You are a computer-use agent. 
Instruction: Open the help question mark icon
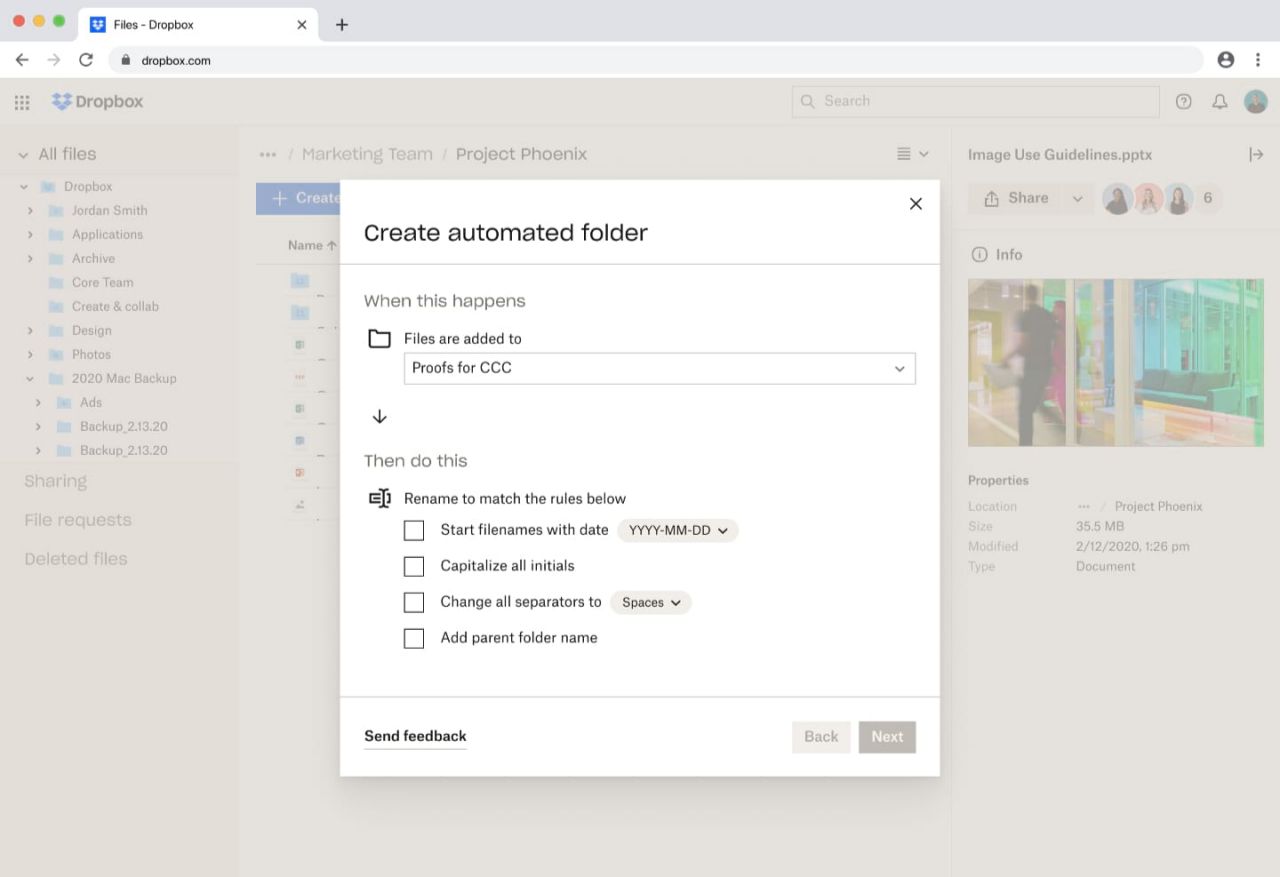[x=1184, y=101]
